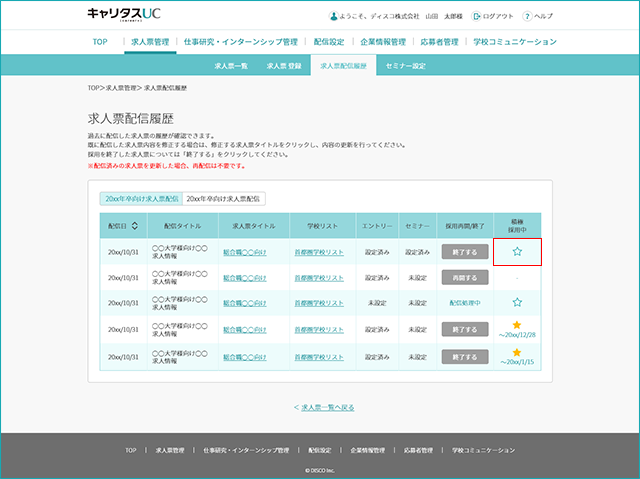Click the キャリタスUC logo

point(124,14)
